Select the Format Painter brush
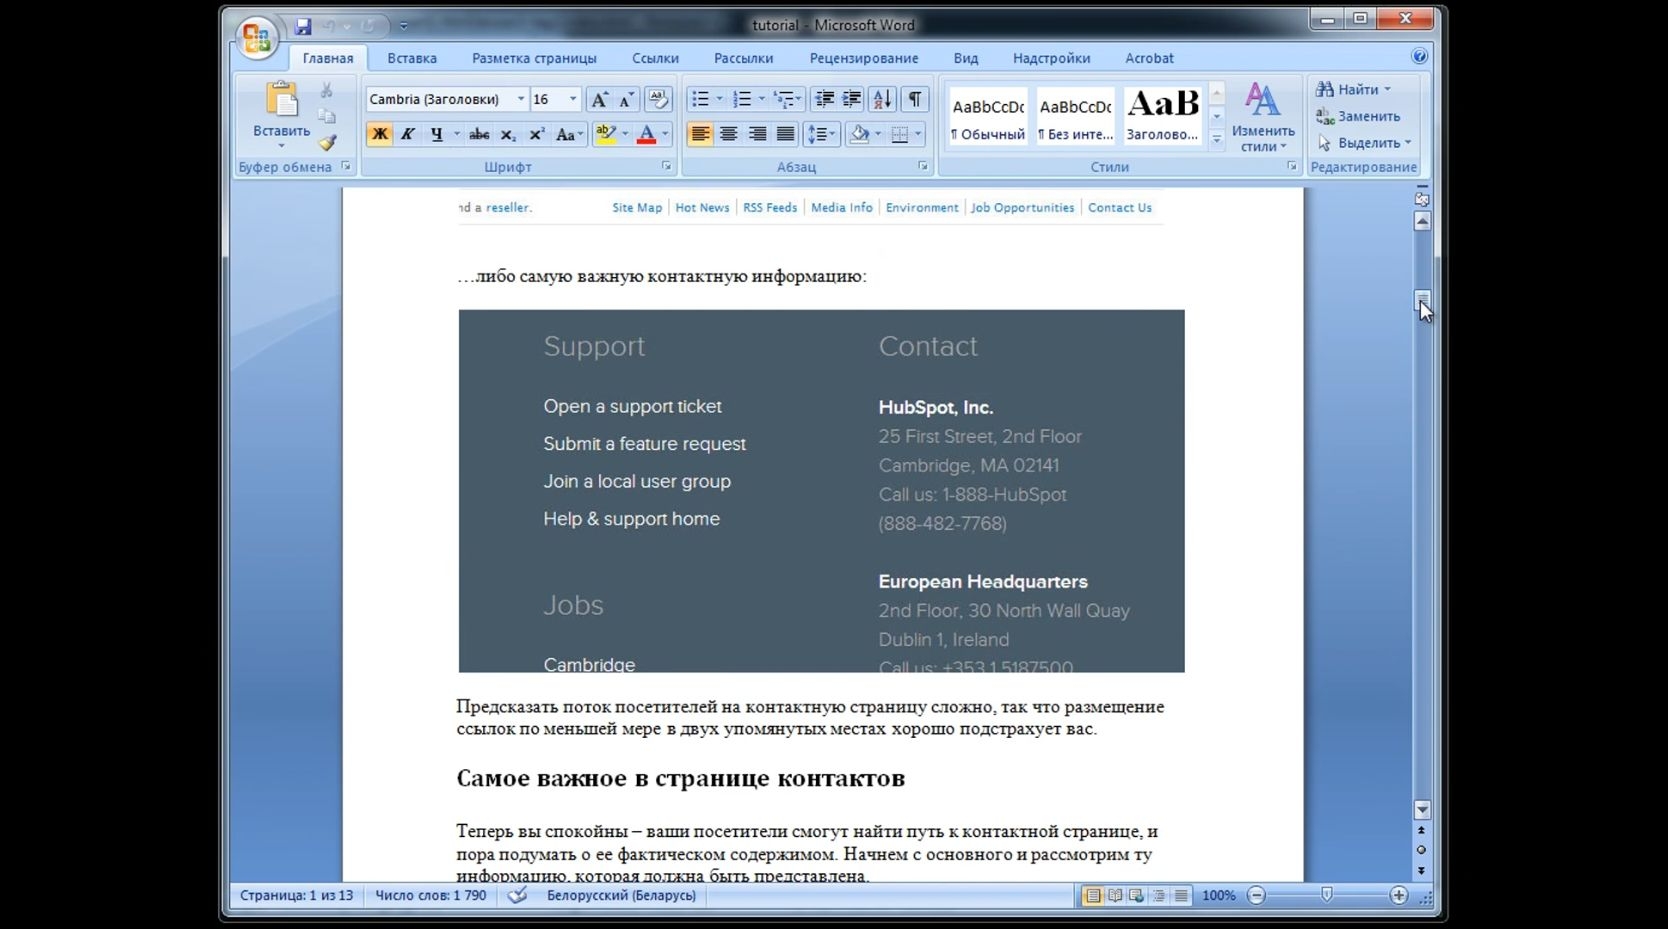This screenshot has height=929, width=1668. tap(326, 142)
